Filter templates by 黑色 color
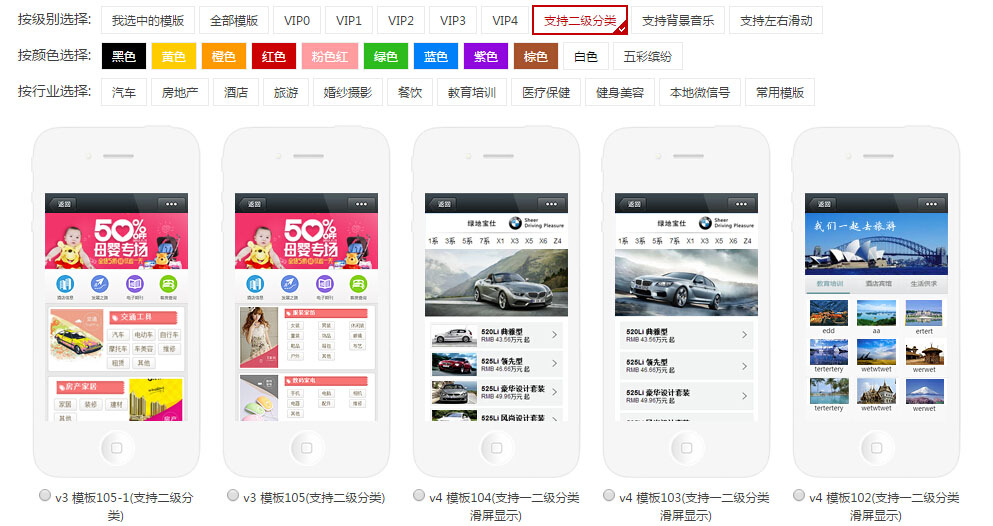The width and height of the screenshot is (993, 526). coord(124,57)
